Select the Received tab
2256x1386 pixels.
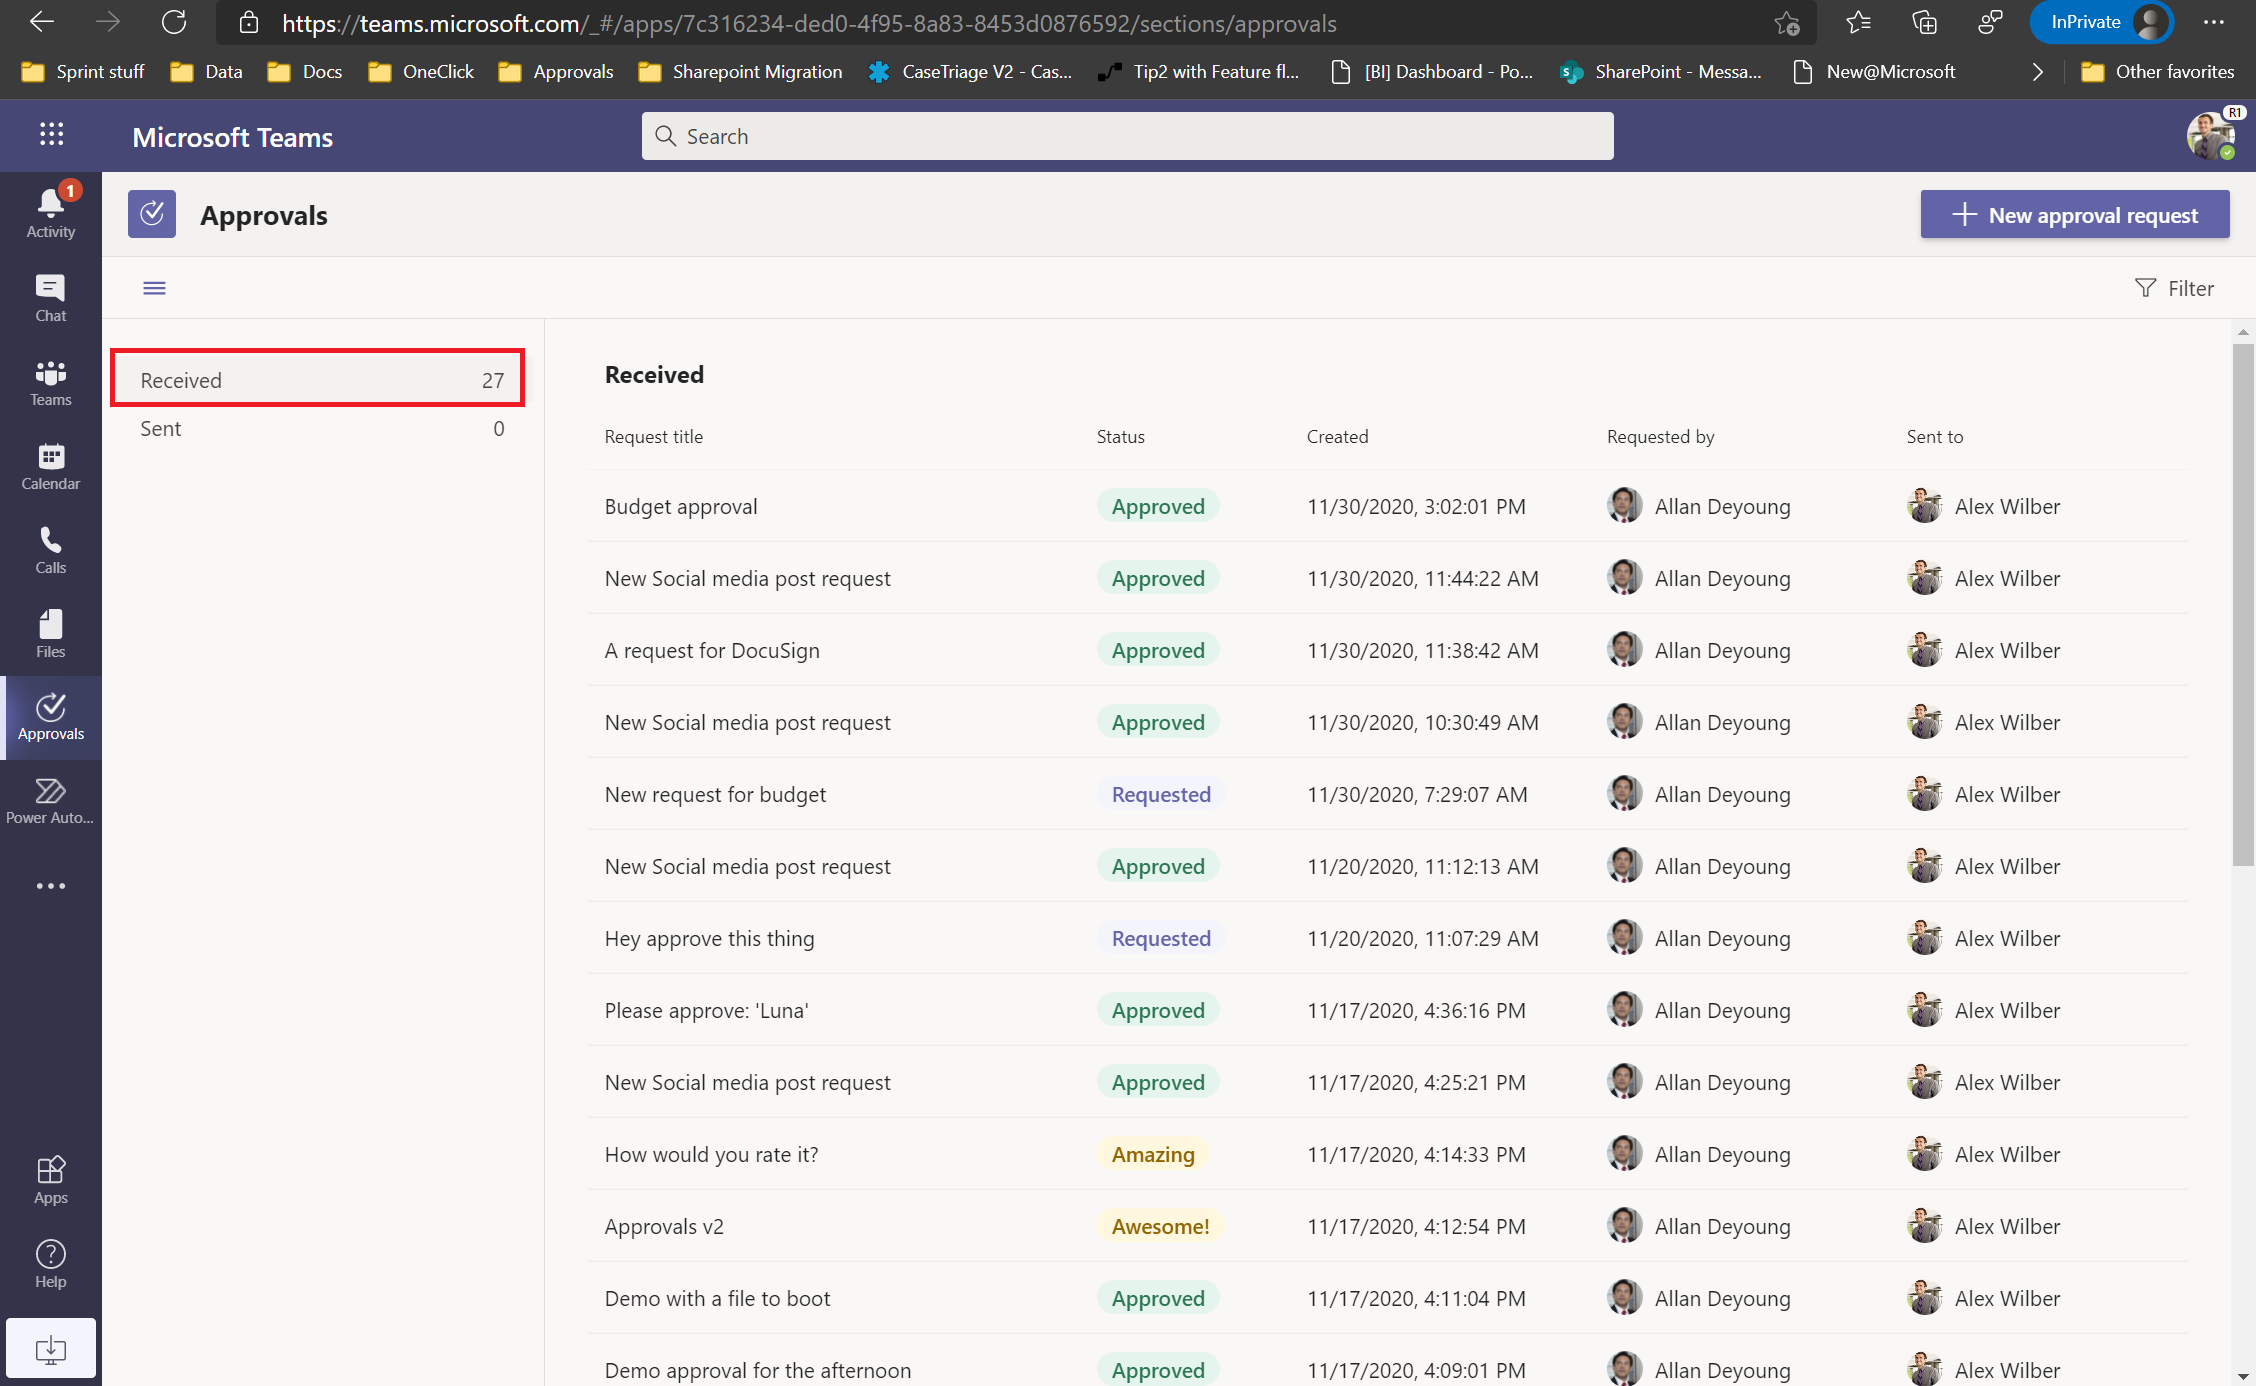(x=317, y=379)
